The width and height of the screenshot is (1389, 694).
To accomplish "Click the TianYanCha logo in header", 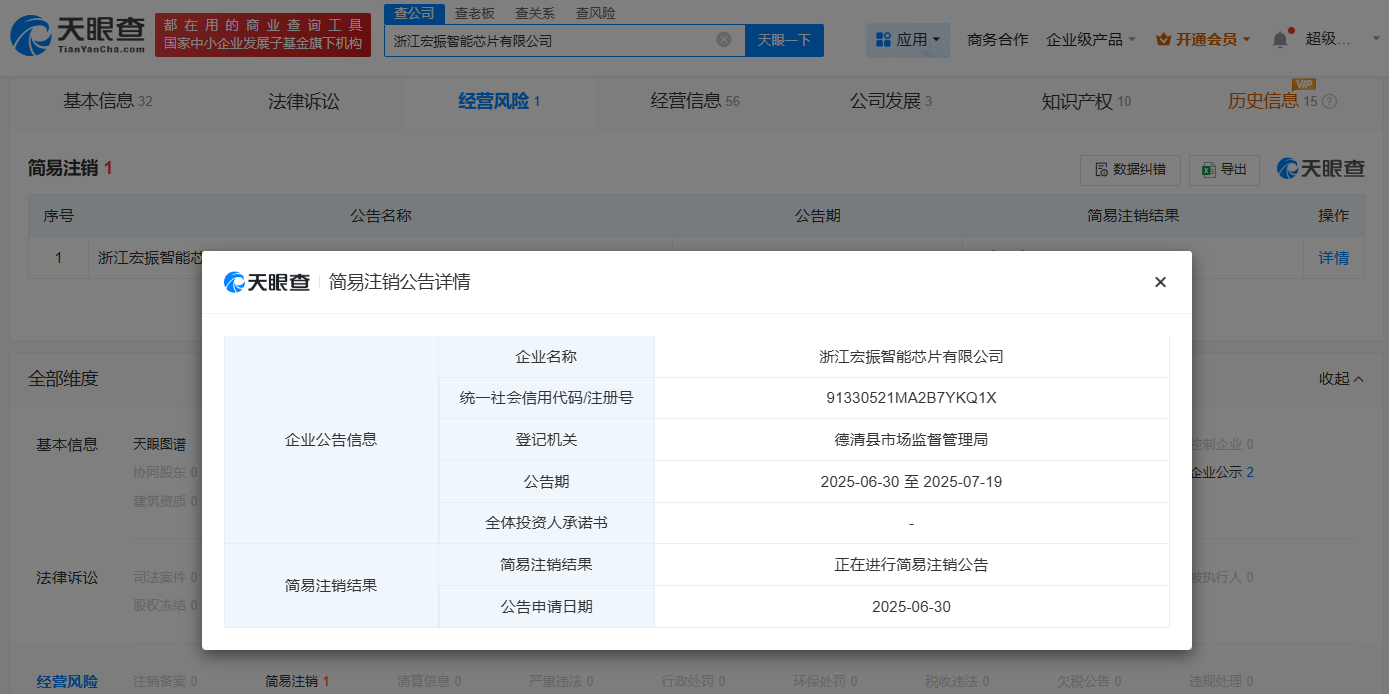I will coord(78,36).
